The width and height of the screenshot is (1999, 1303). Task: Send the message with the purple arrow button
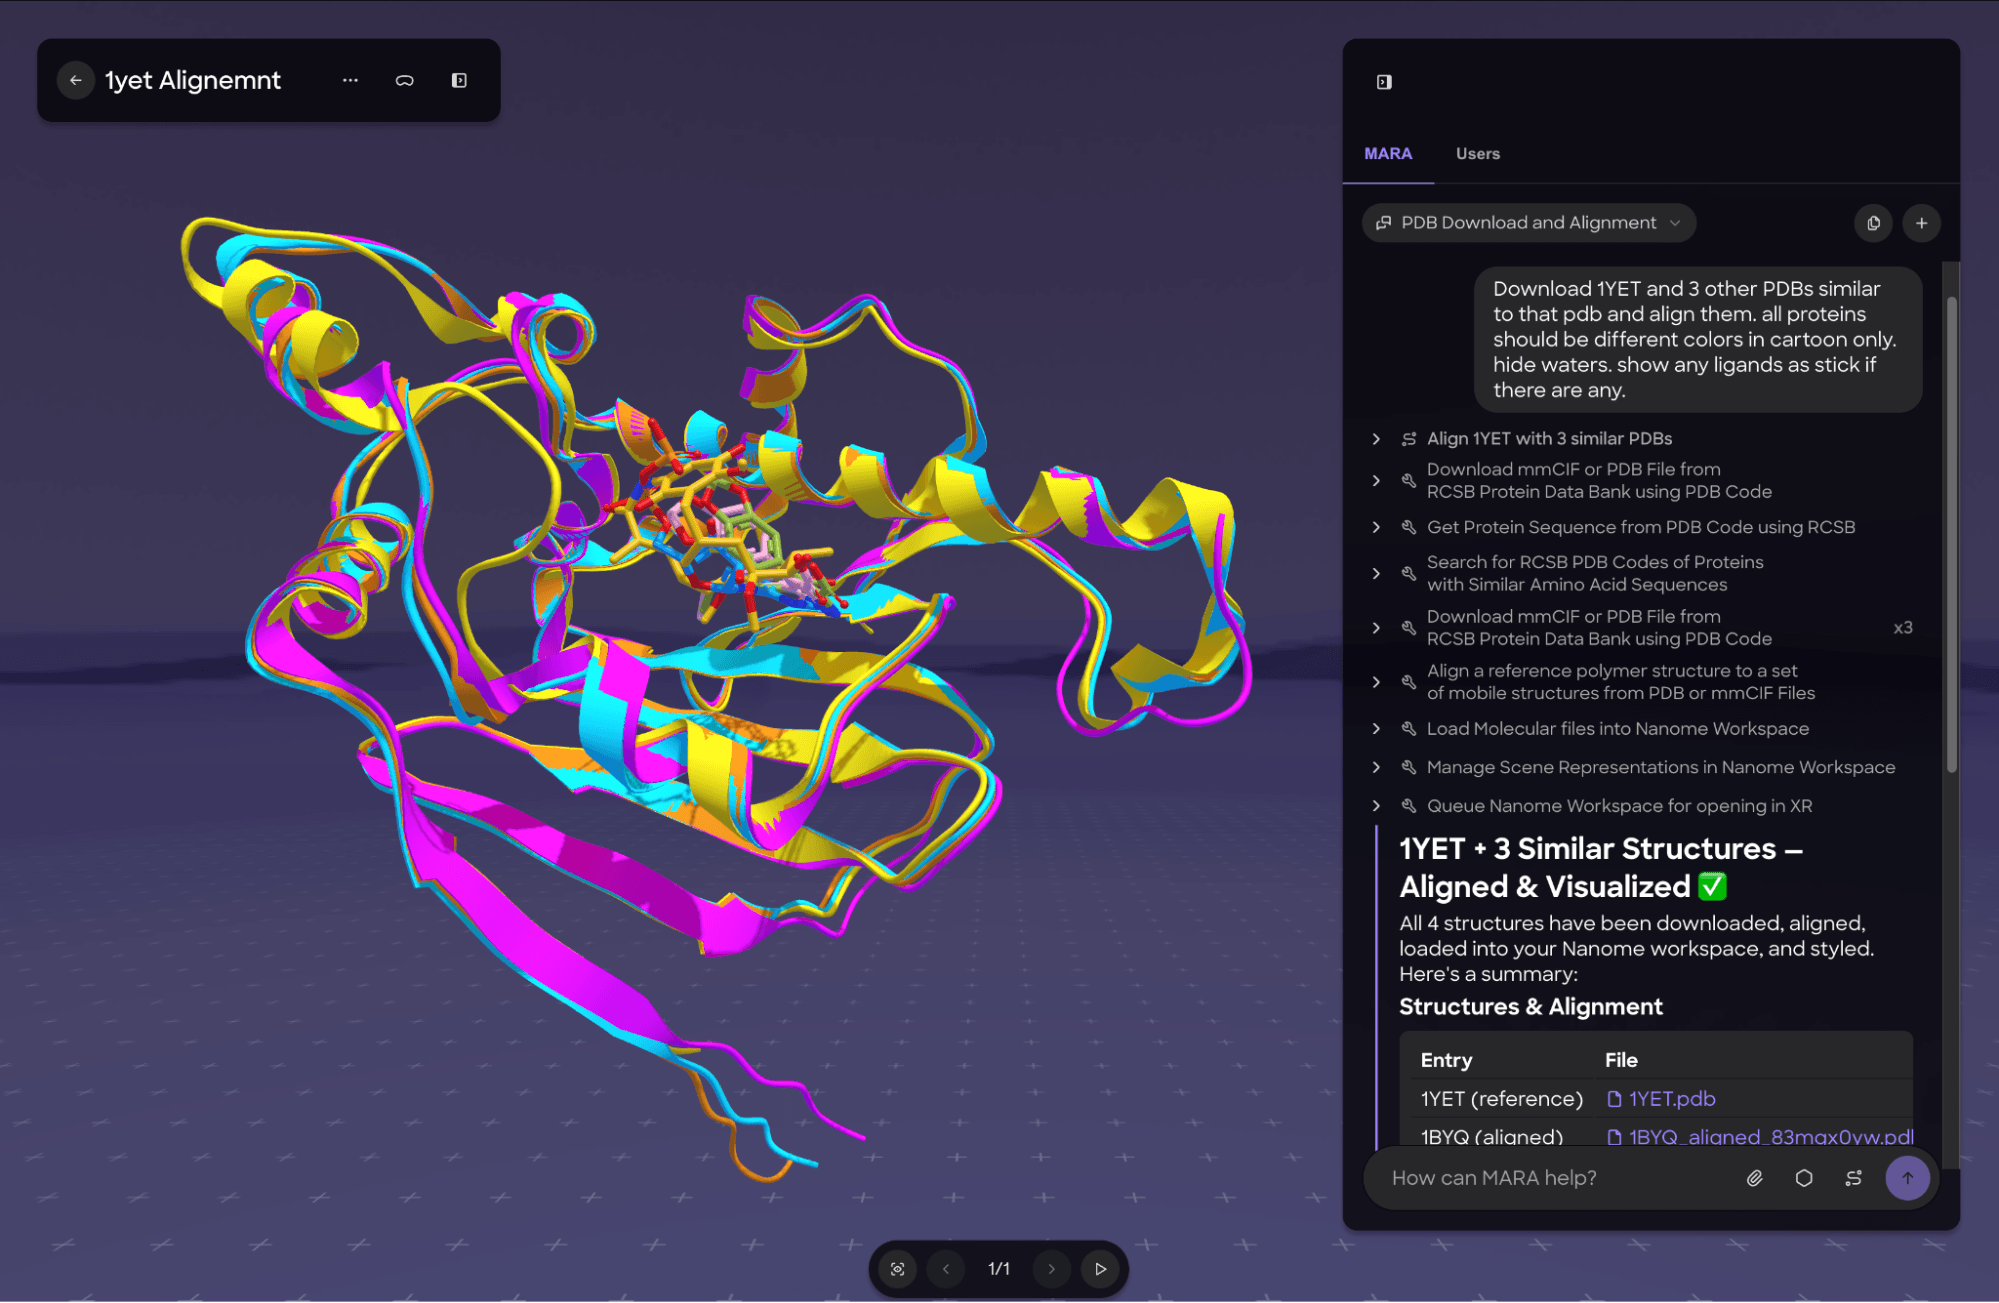pyautogui.click(x=1907, y=1178)
